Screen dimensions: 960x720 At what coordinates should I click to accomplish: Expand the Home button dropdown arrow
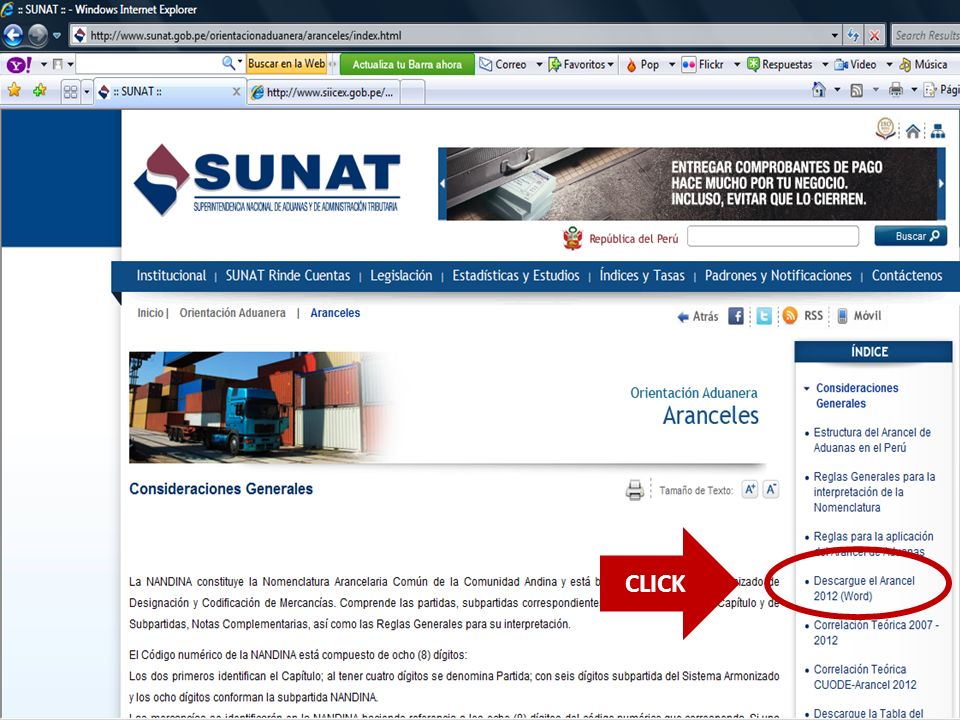[837, 90]
